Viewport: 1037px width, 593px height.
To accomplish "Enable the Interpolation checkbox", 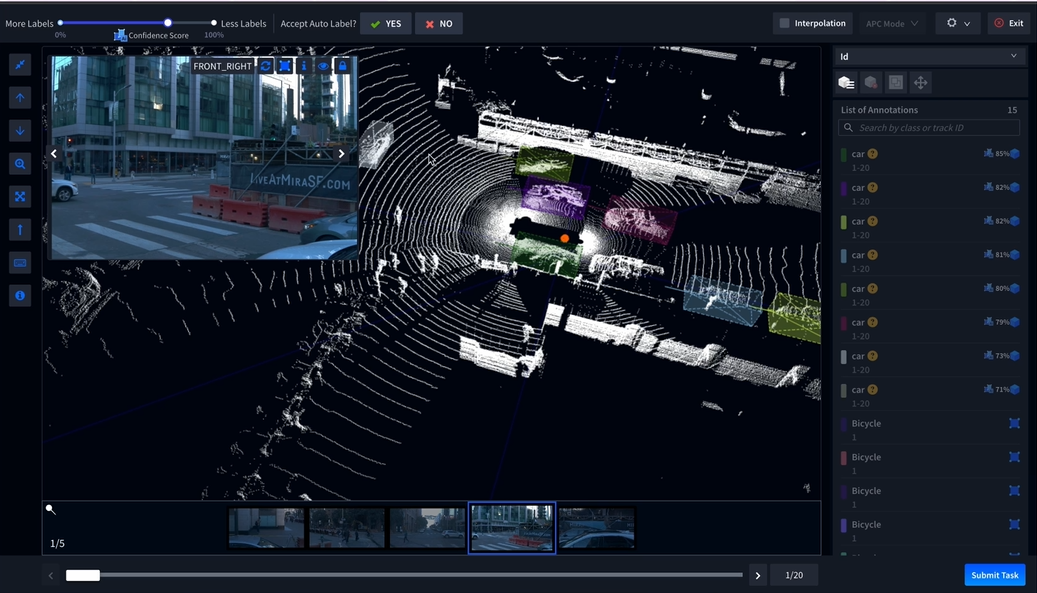I will point(784,23).
